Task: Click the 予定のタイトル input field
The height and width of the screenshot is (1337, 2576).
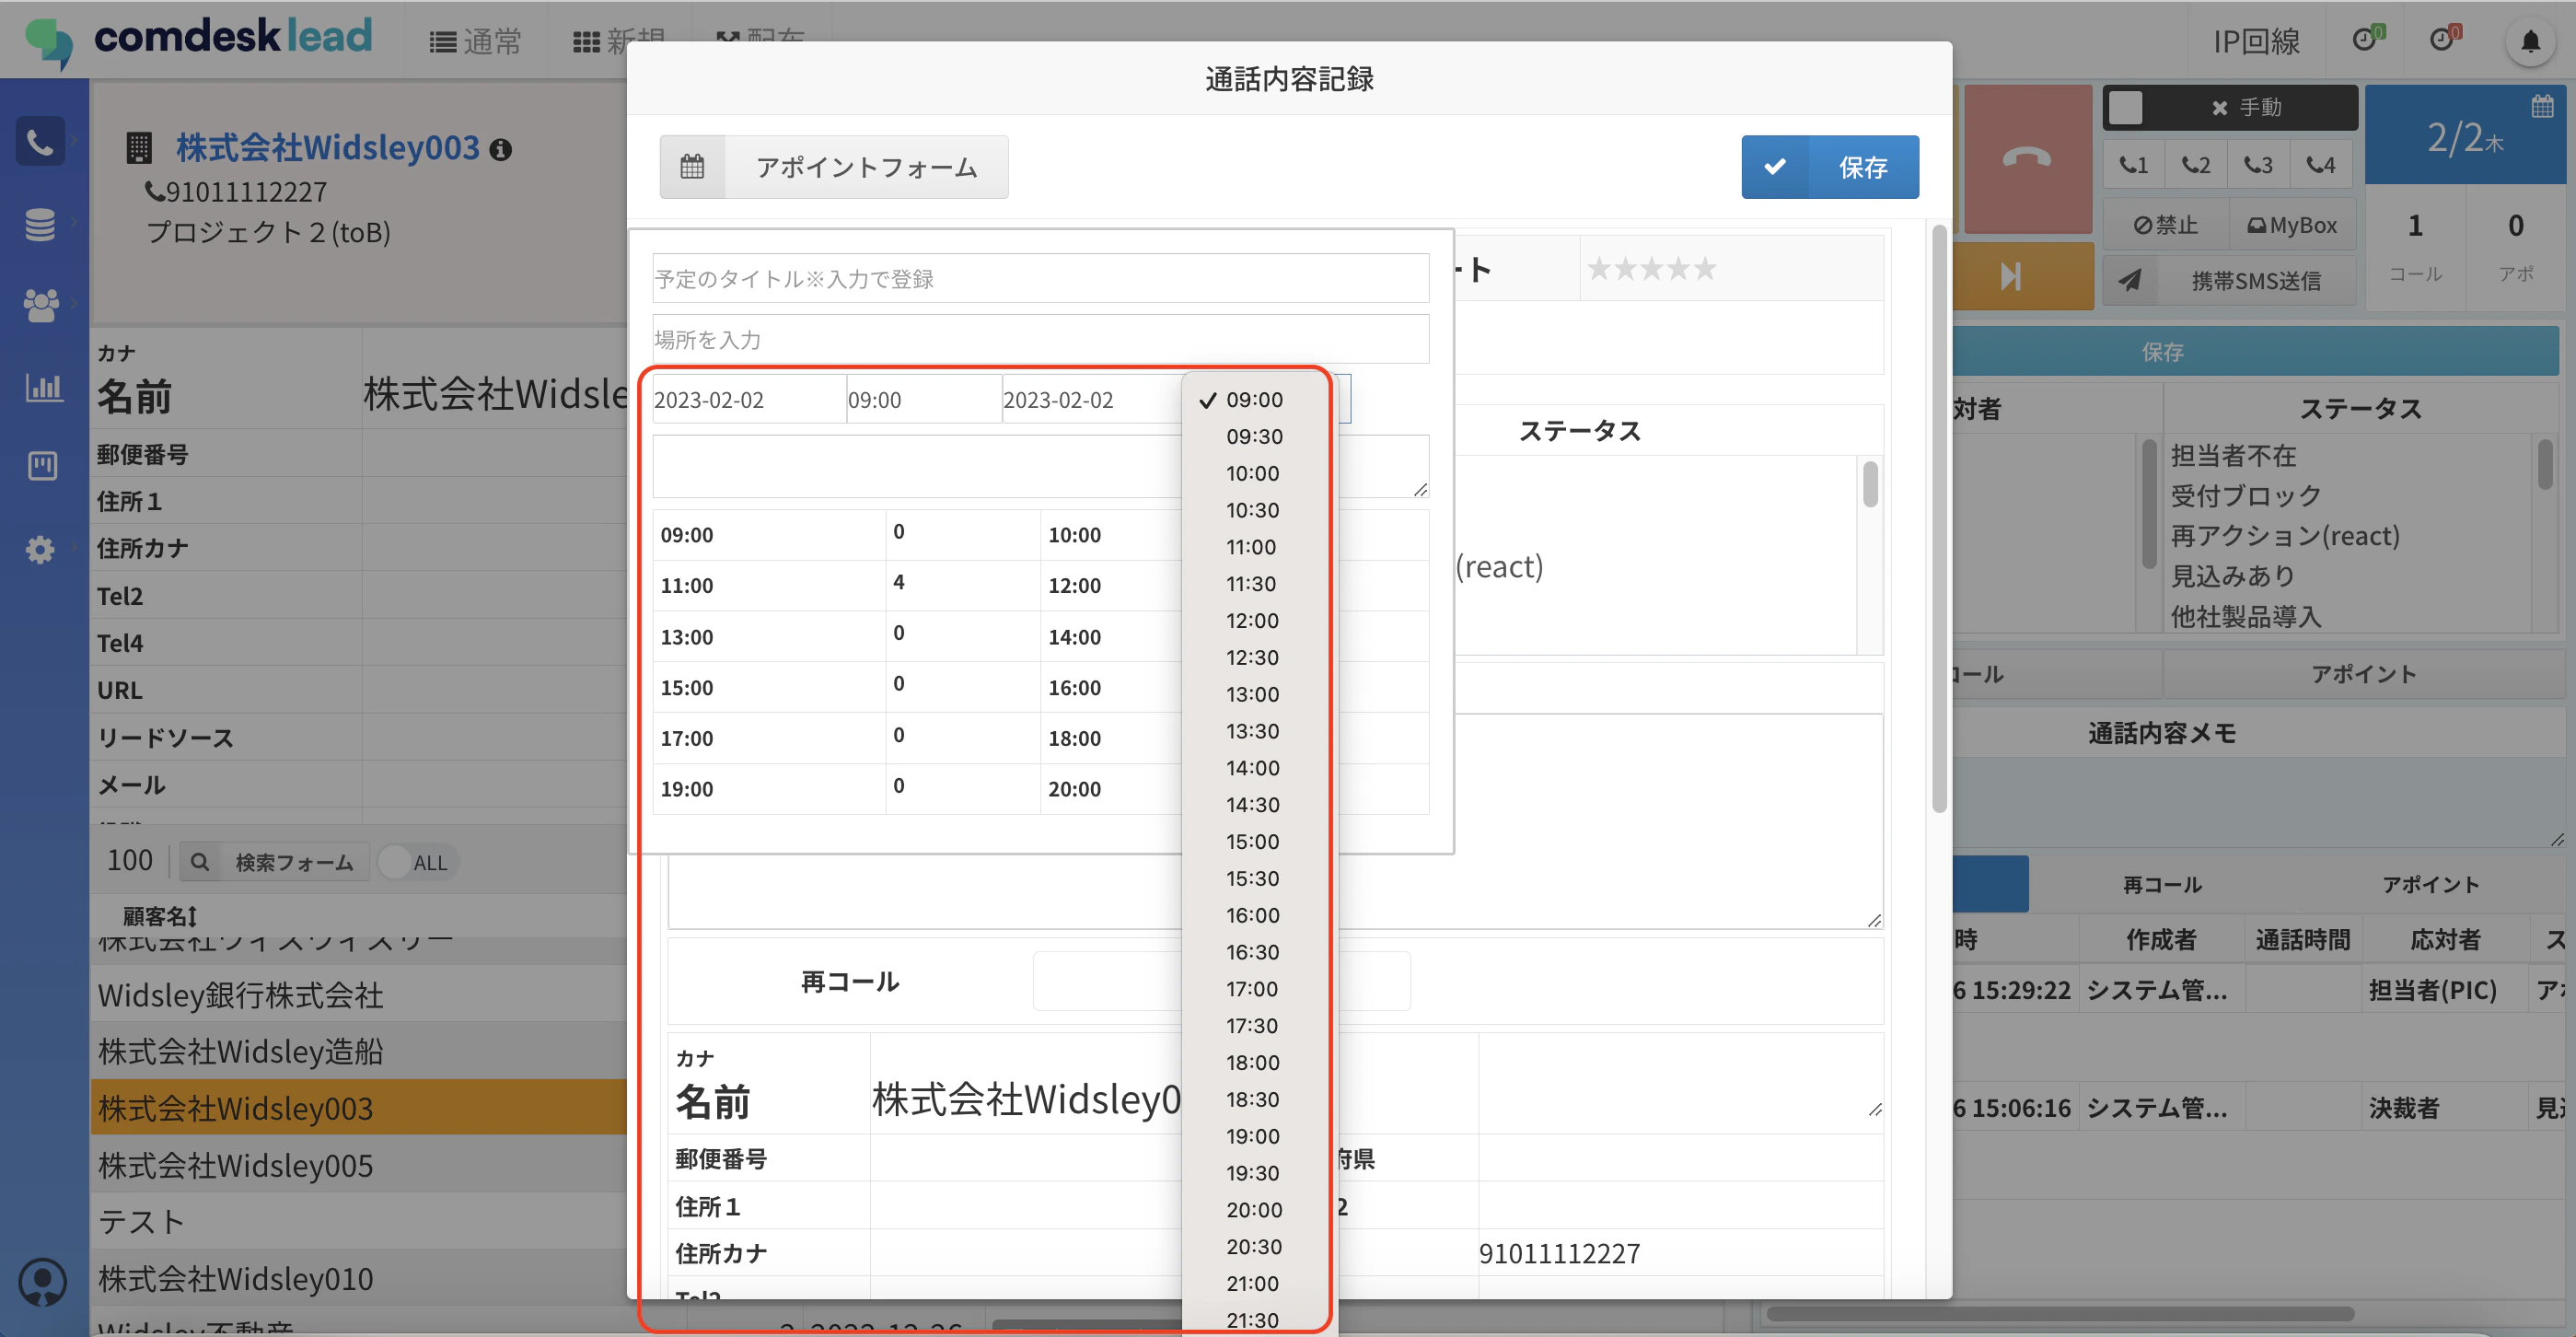Action: (x=1040, y=278)
